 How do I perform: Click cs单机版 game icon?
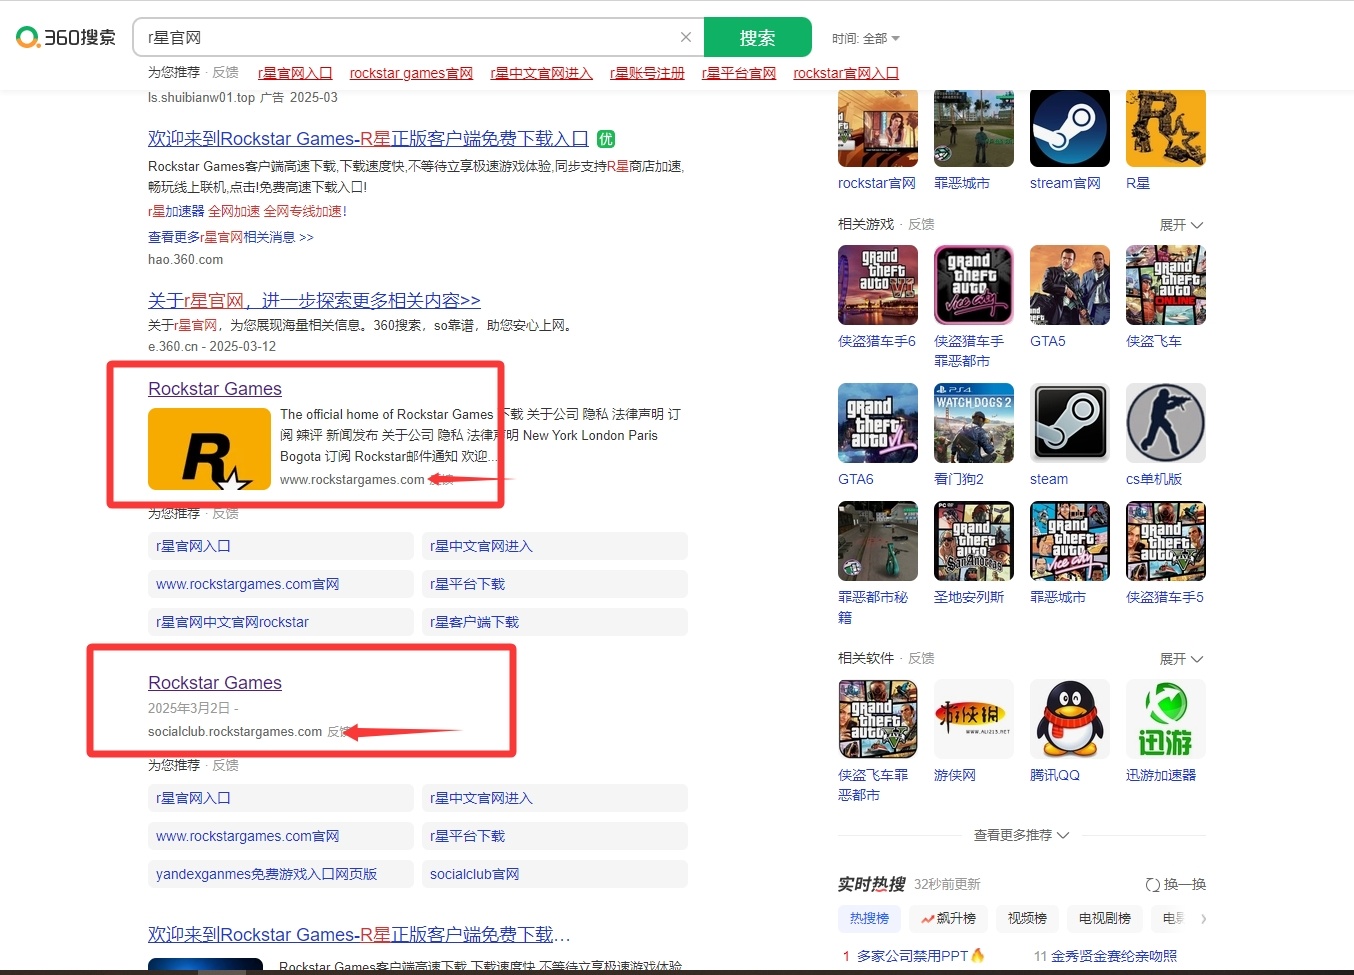(1166, 423)
